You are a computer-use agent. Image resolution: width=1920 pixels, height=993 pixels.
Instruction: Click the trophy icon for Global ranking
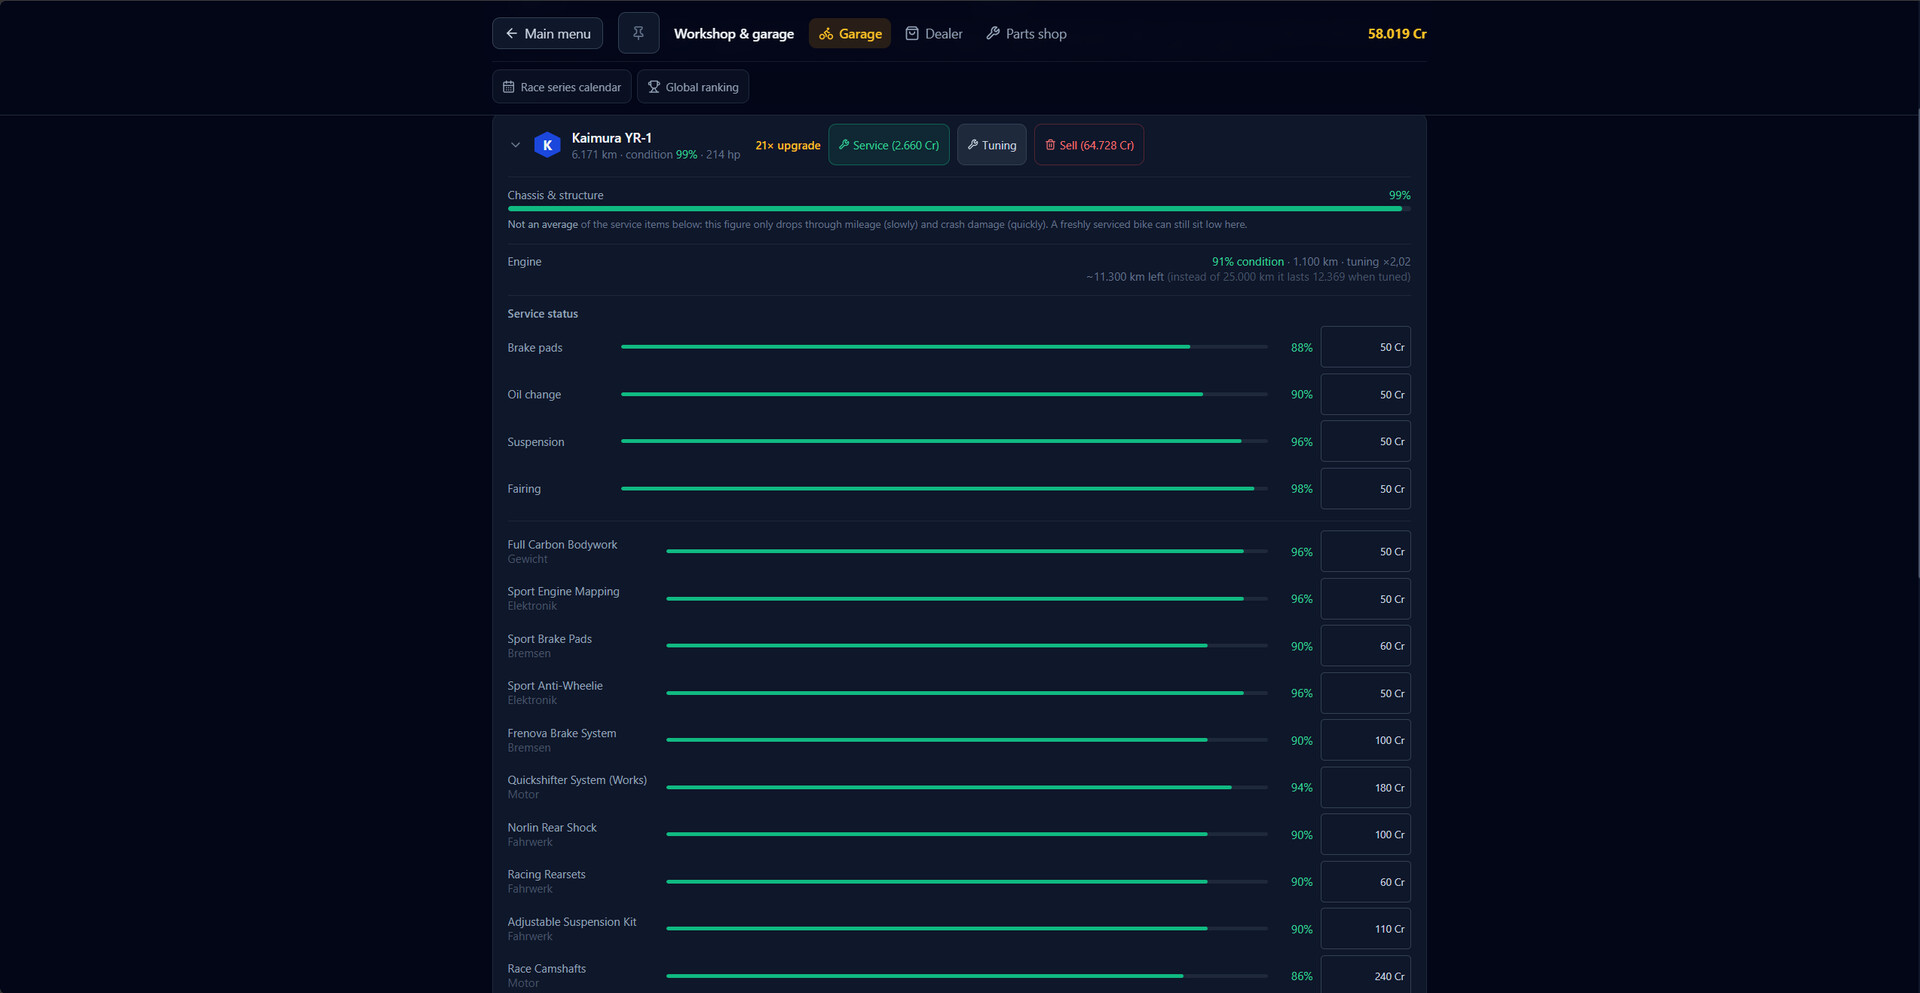[x=654, y=87]
